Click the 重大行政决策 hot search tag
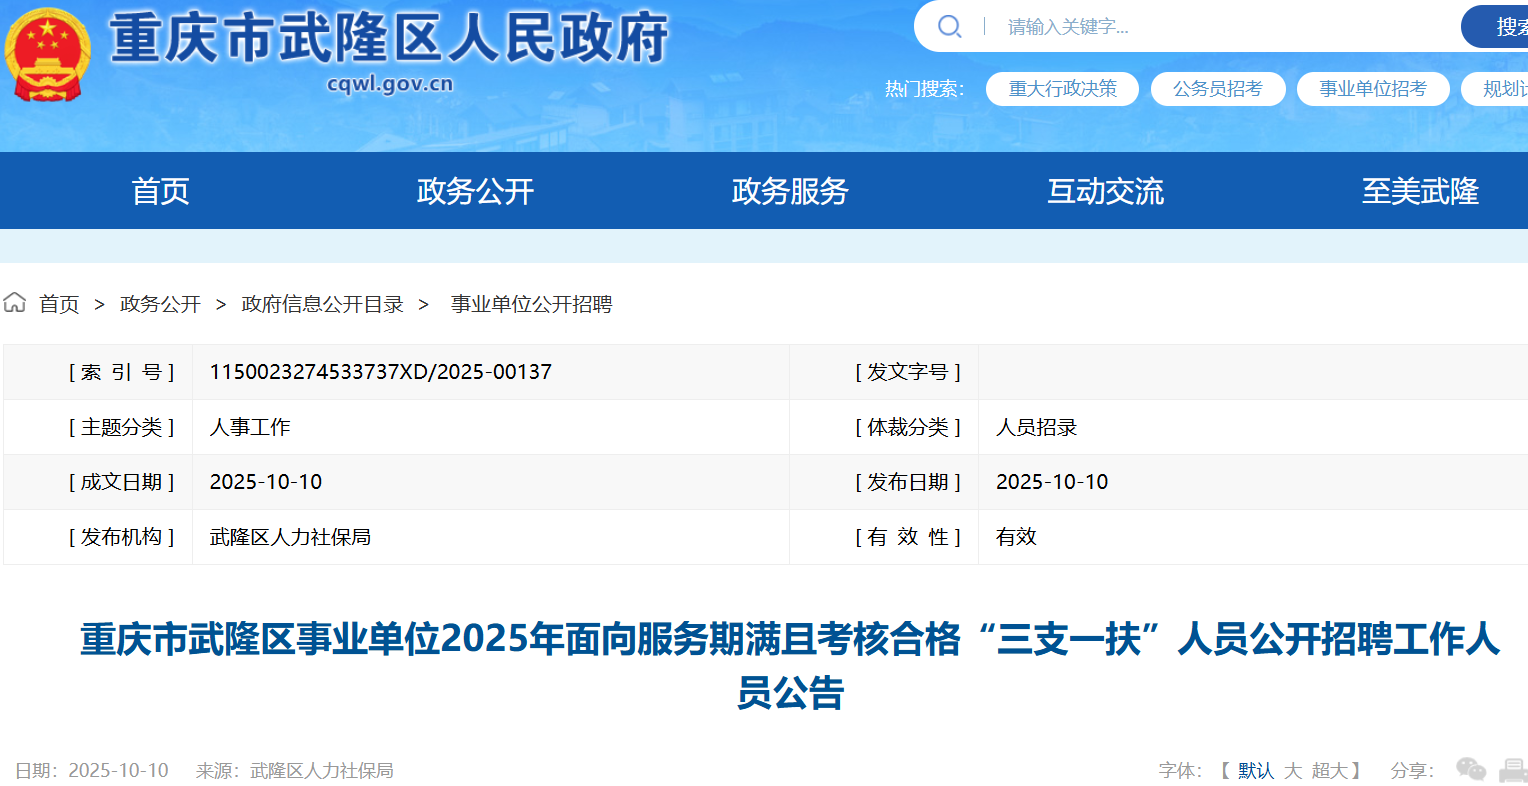Viewport: 1528px width, 786px height. [1062, 89]
